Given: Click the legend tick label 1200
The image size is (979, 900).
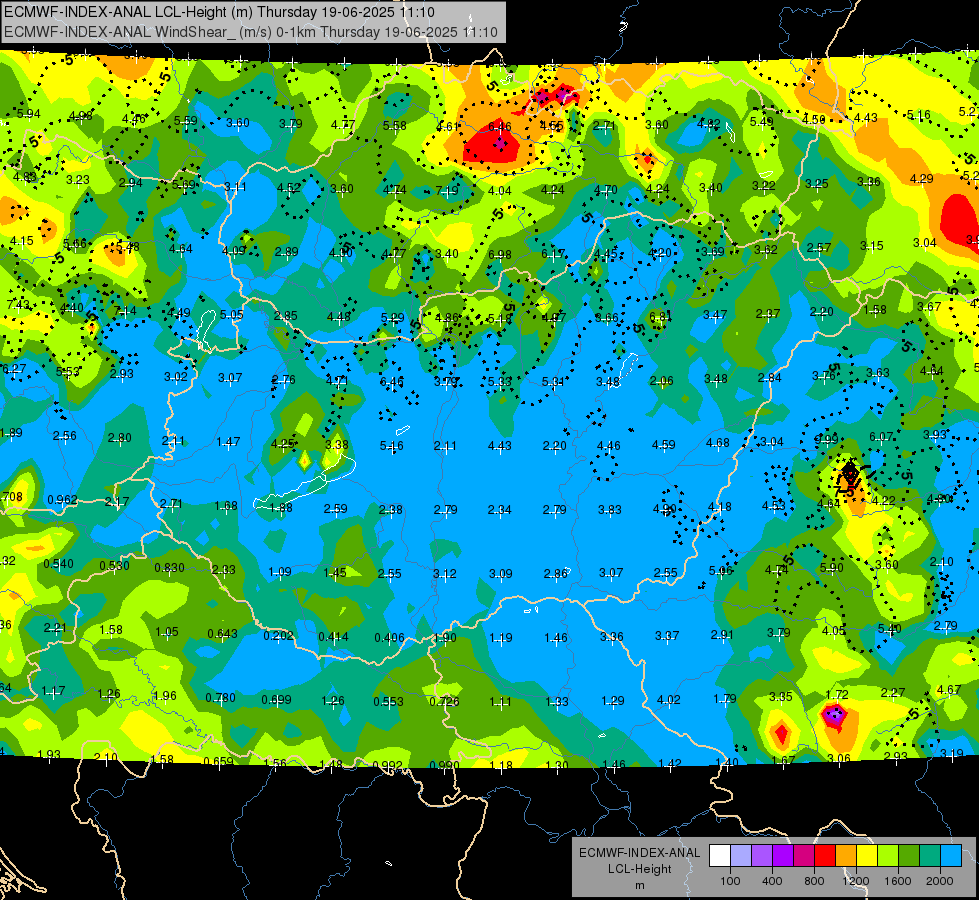Looking at the screenshot, I should (855, 881).
